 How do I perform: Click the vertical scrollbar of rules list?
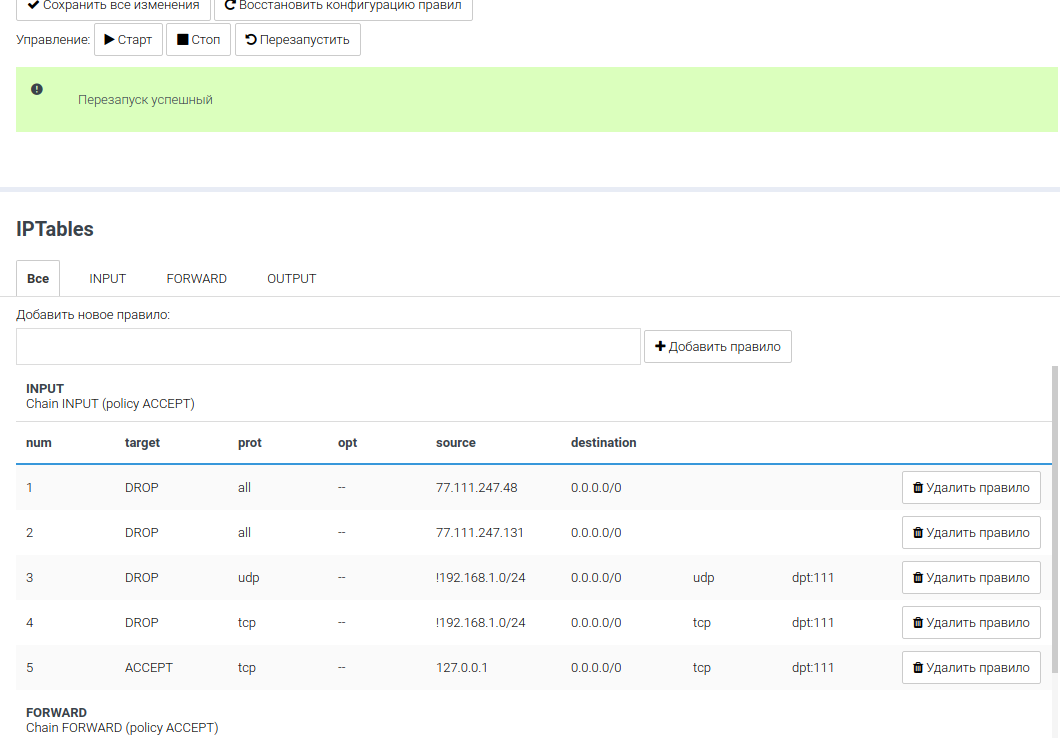(1055, 500)
